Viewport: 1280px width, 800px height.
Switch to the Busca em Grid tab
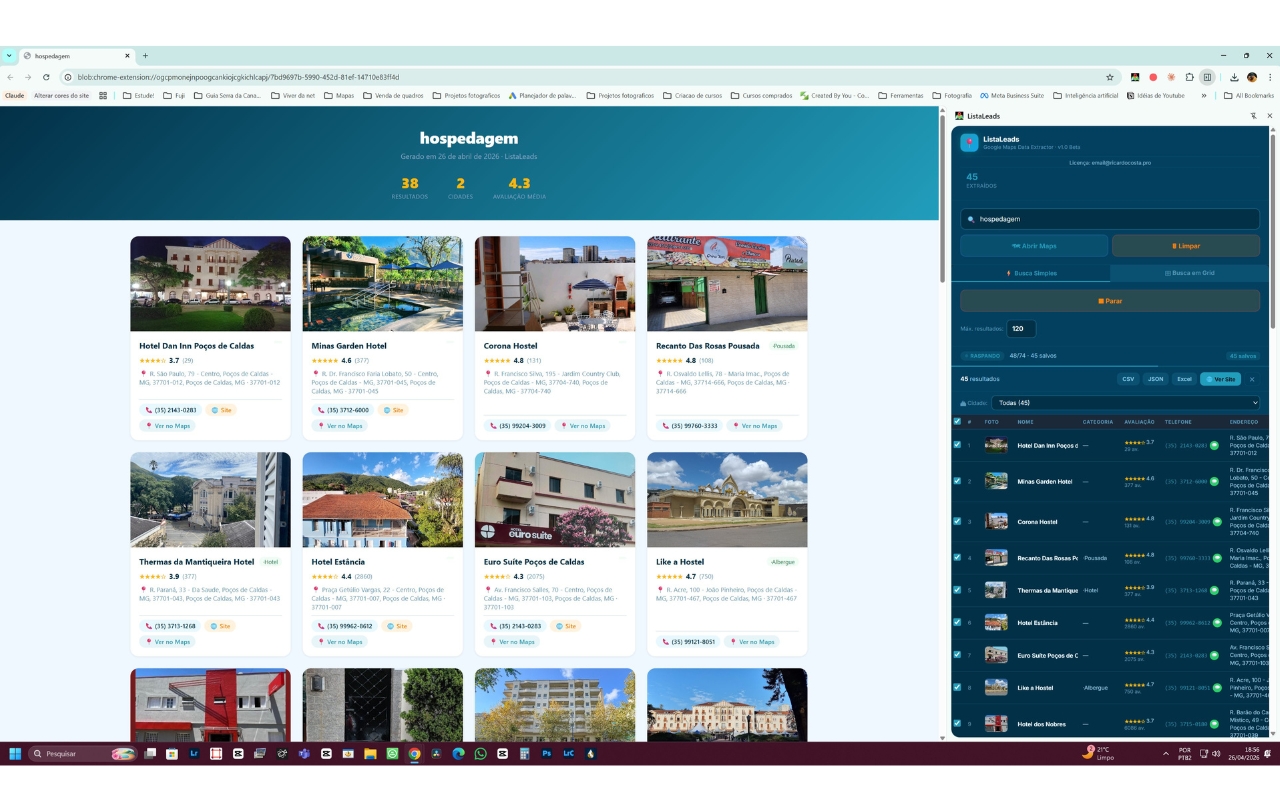1189,273
